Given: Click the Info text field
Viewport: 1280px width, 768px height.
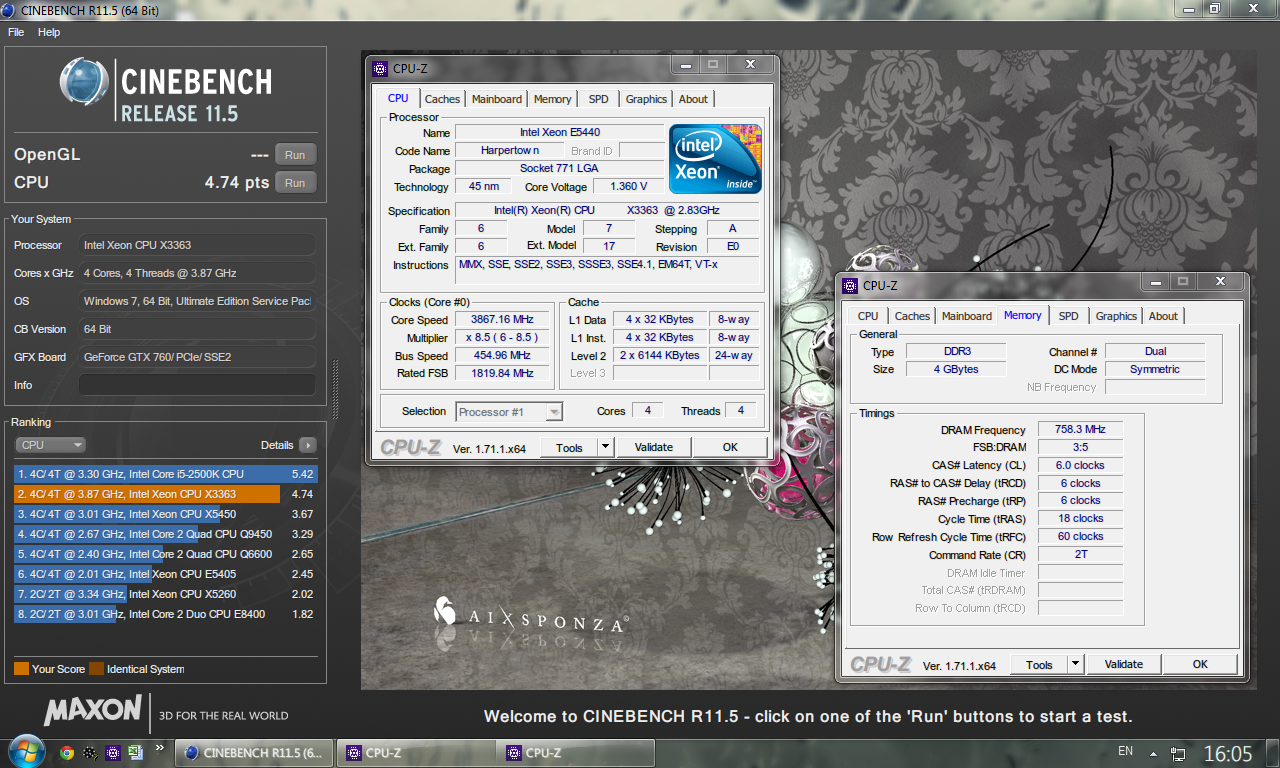Looking at the screenshot, I should click(x=197, y=385).
